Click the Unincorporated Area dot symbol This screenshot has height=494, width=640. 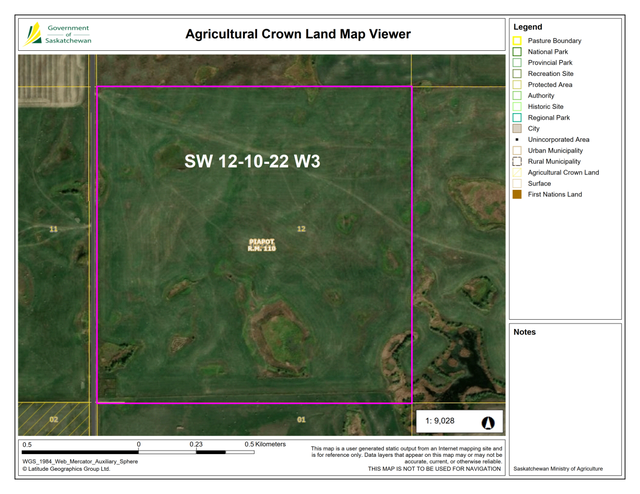pyautogui.click(x=517, y=139)
